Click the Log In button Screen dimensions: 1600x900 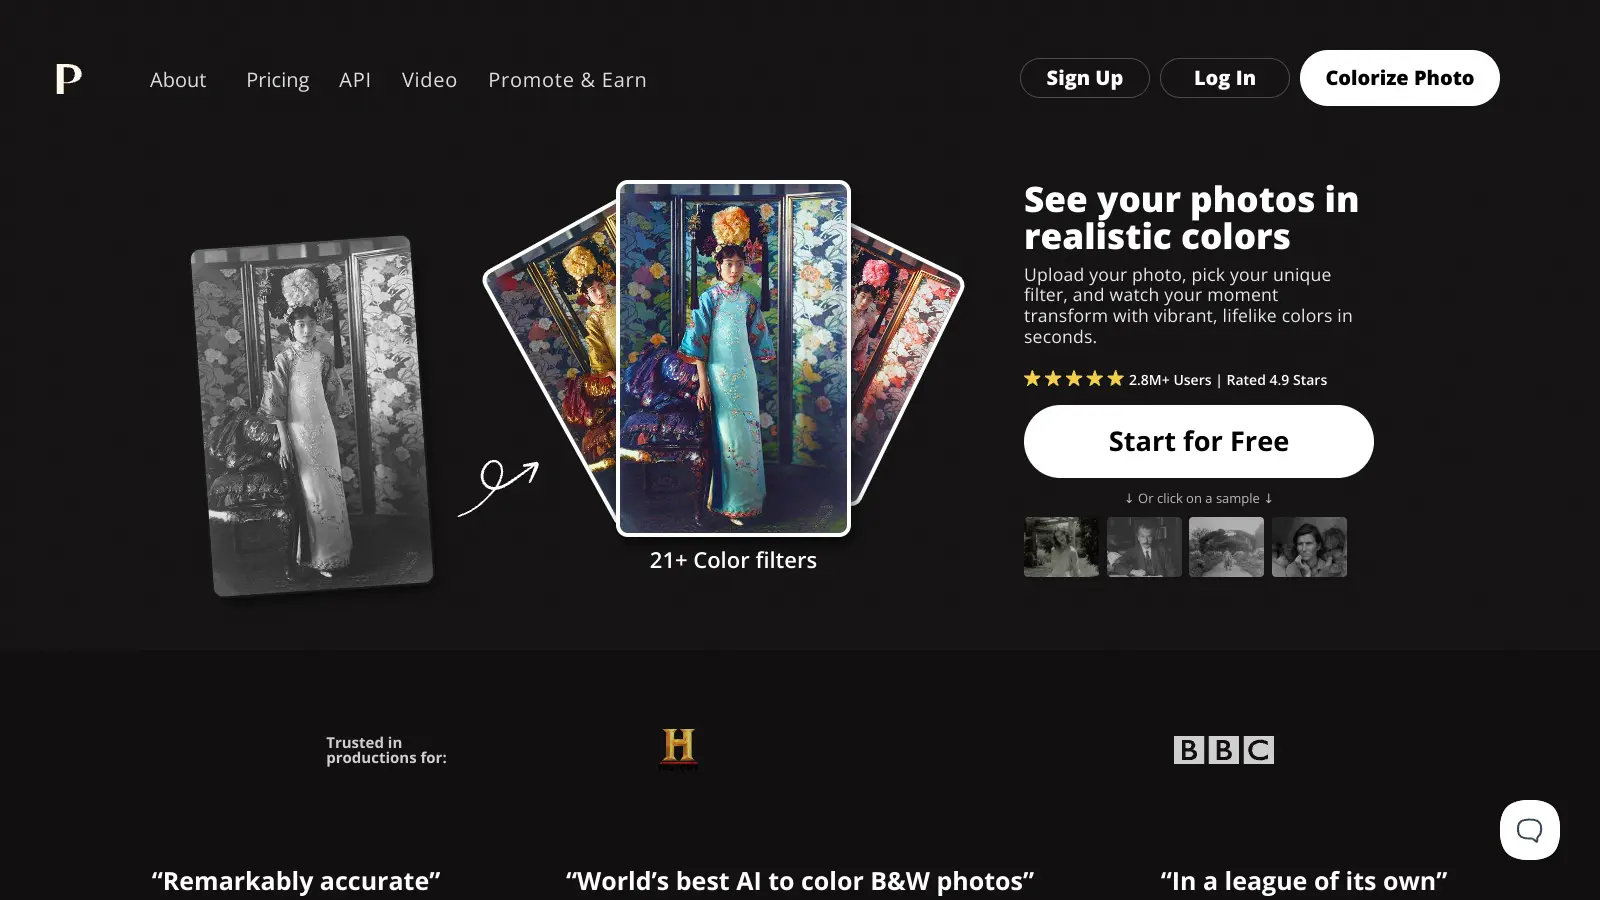coord(1224,78)
